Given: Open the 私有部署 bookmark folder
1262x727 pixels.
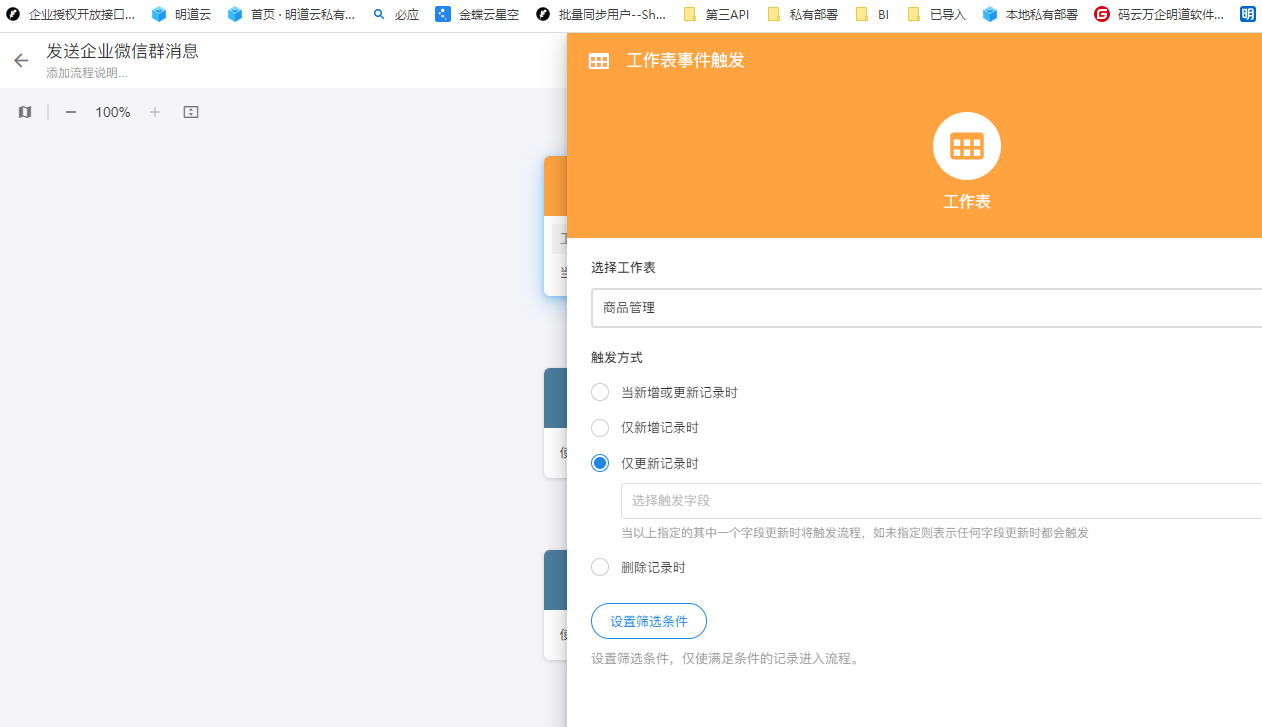Looking at the screenshot, I should [x=803, y=14].
